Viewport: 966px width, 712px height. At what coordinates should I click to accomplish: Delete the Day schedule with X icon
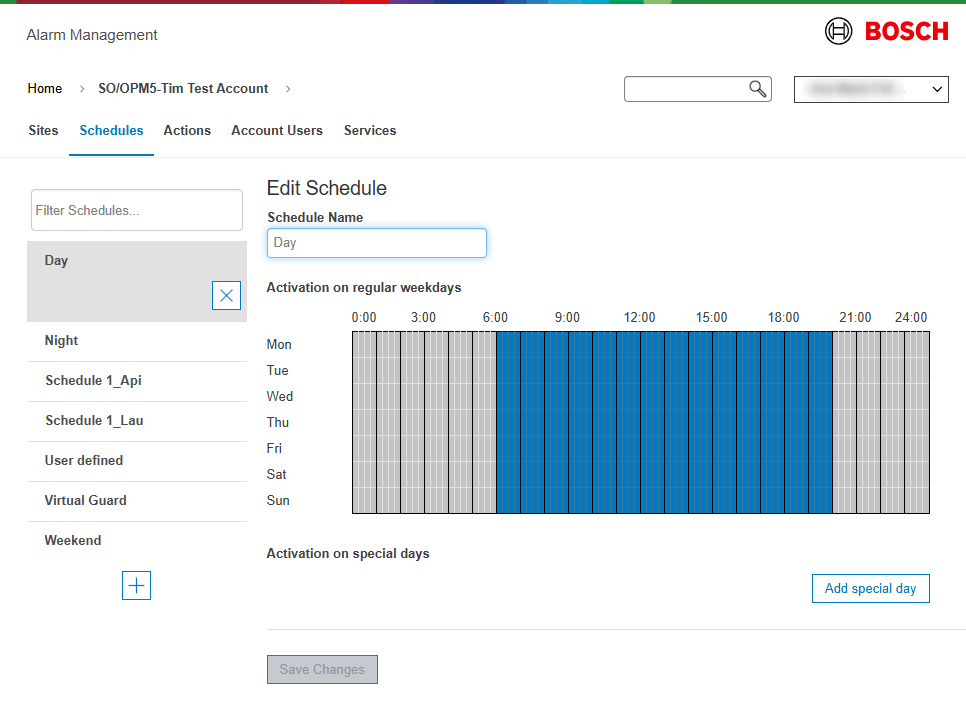coord(227,295)
